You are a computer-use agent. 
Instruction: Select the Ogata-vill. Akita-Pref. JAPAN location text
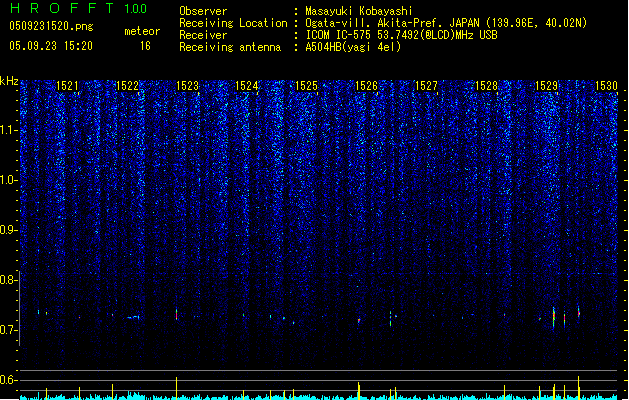click(x=446, y=23)
